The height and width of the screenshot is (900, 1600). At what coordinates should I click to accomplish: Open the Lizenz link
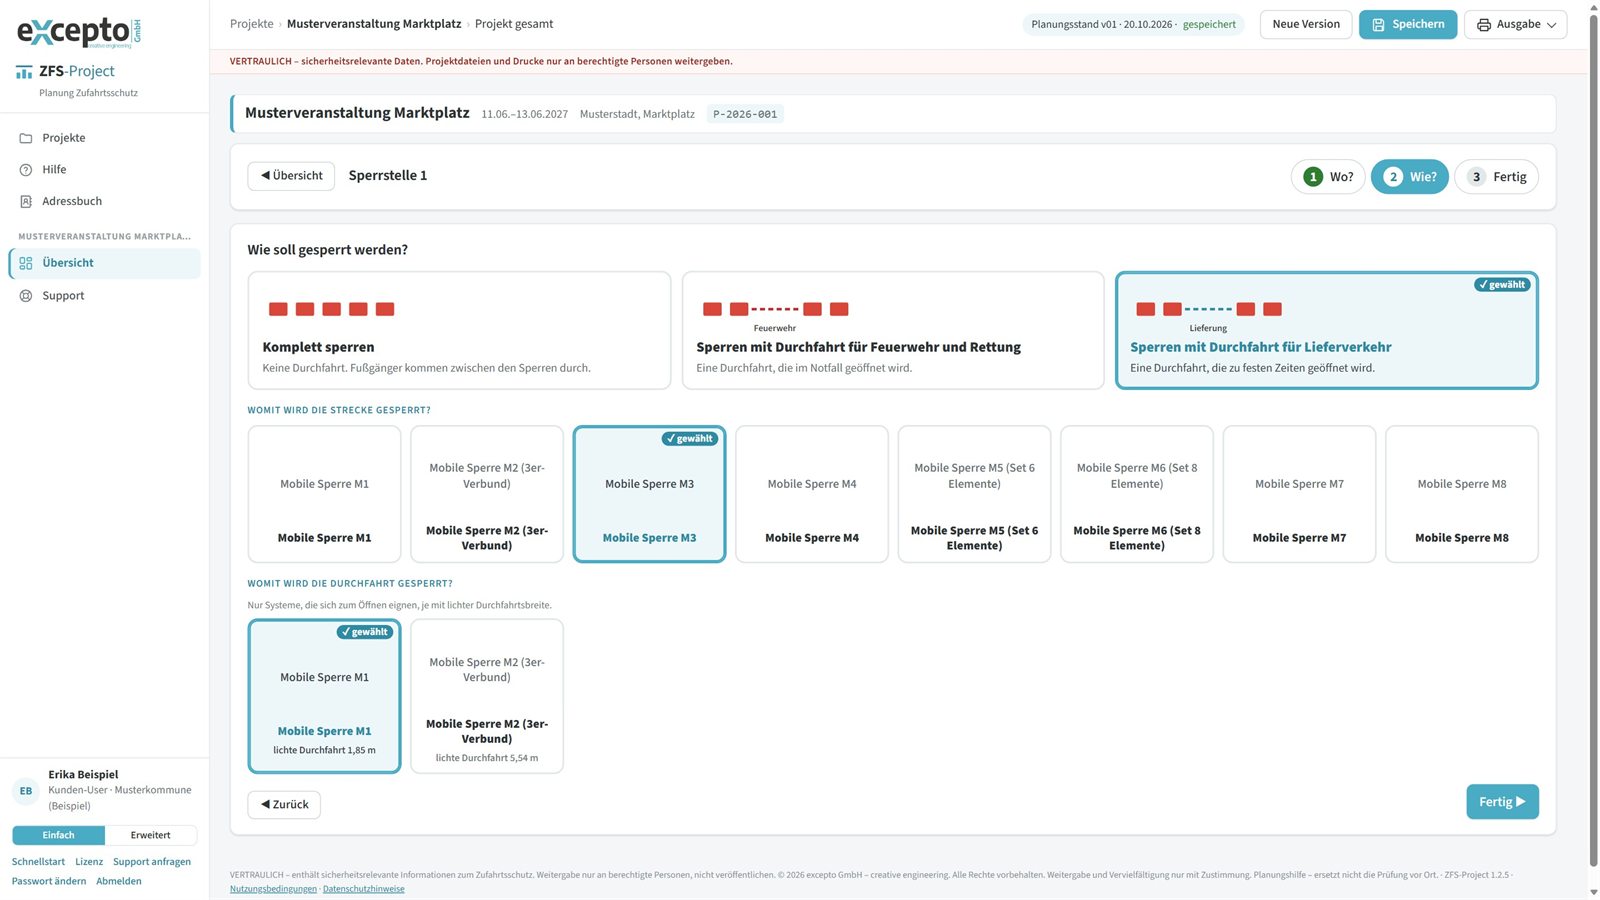click(89, 862)
